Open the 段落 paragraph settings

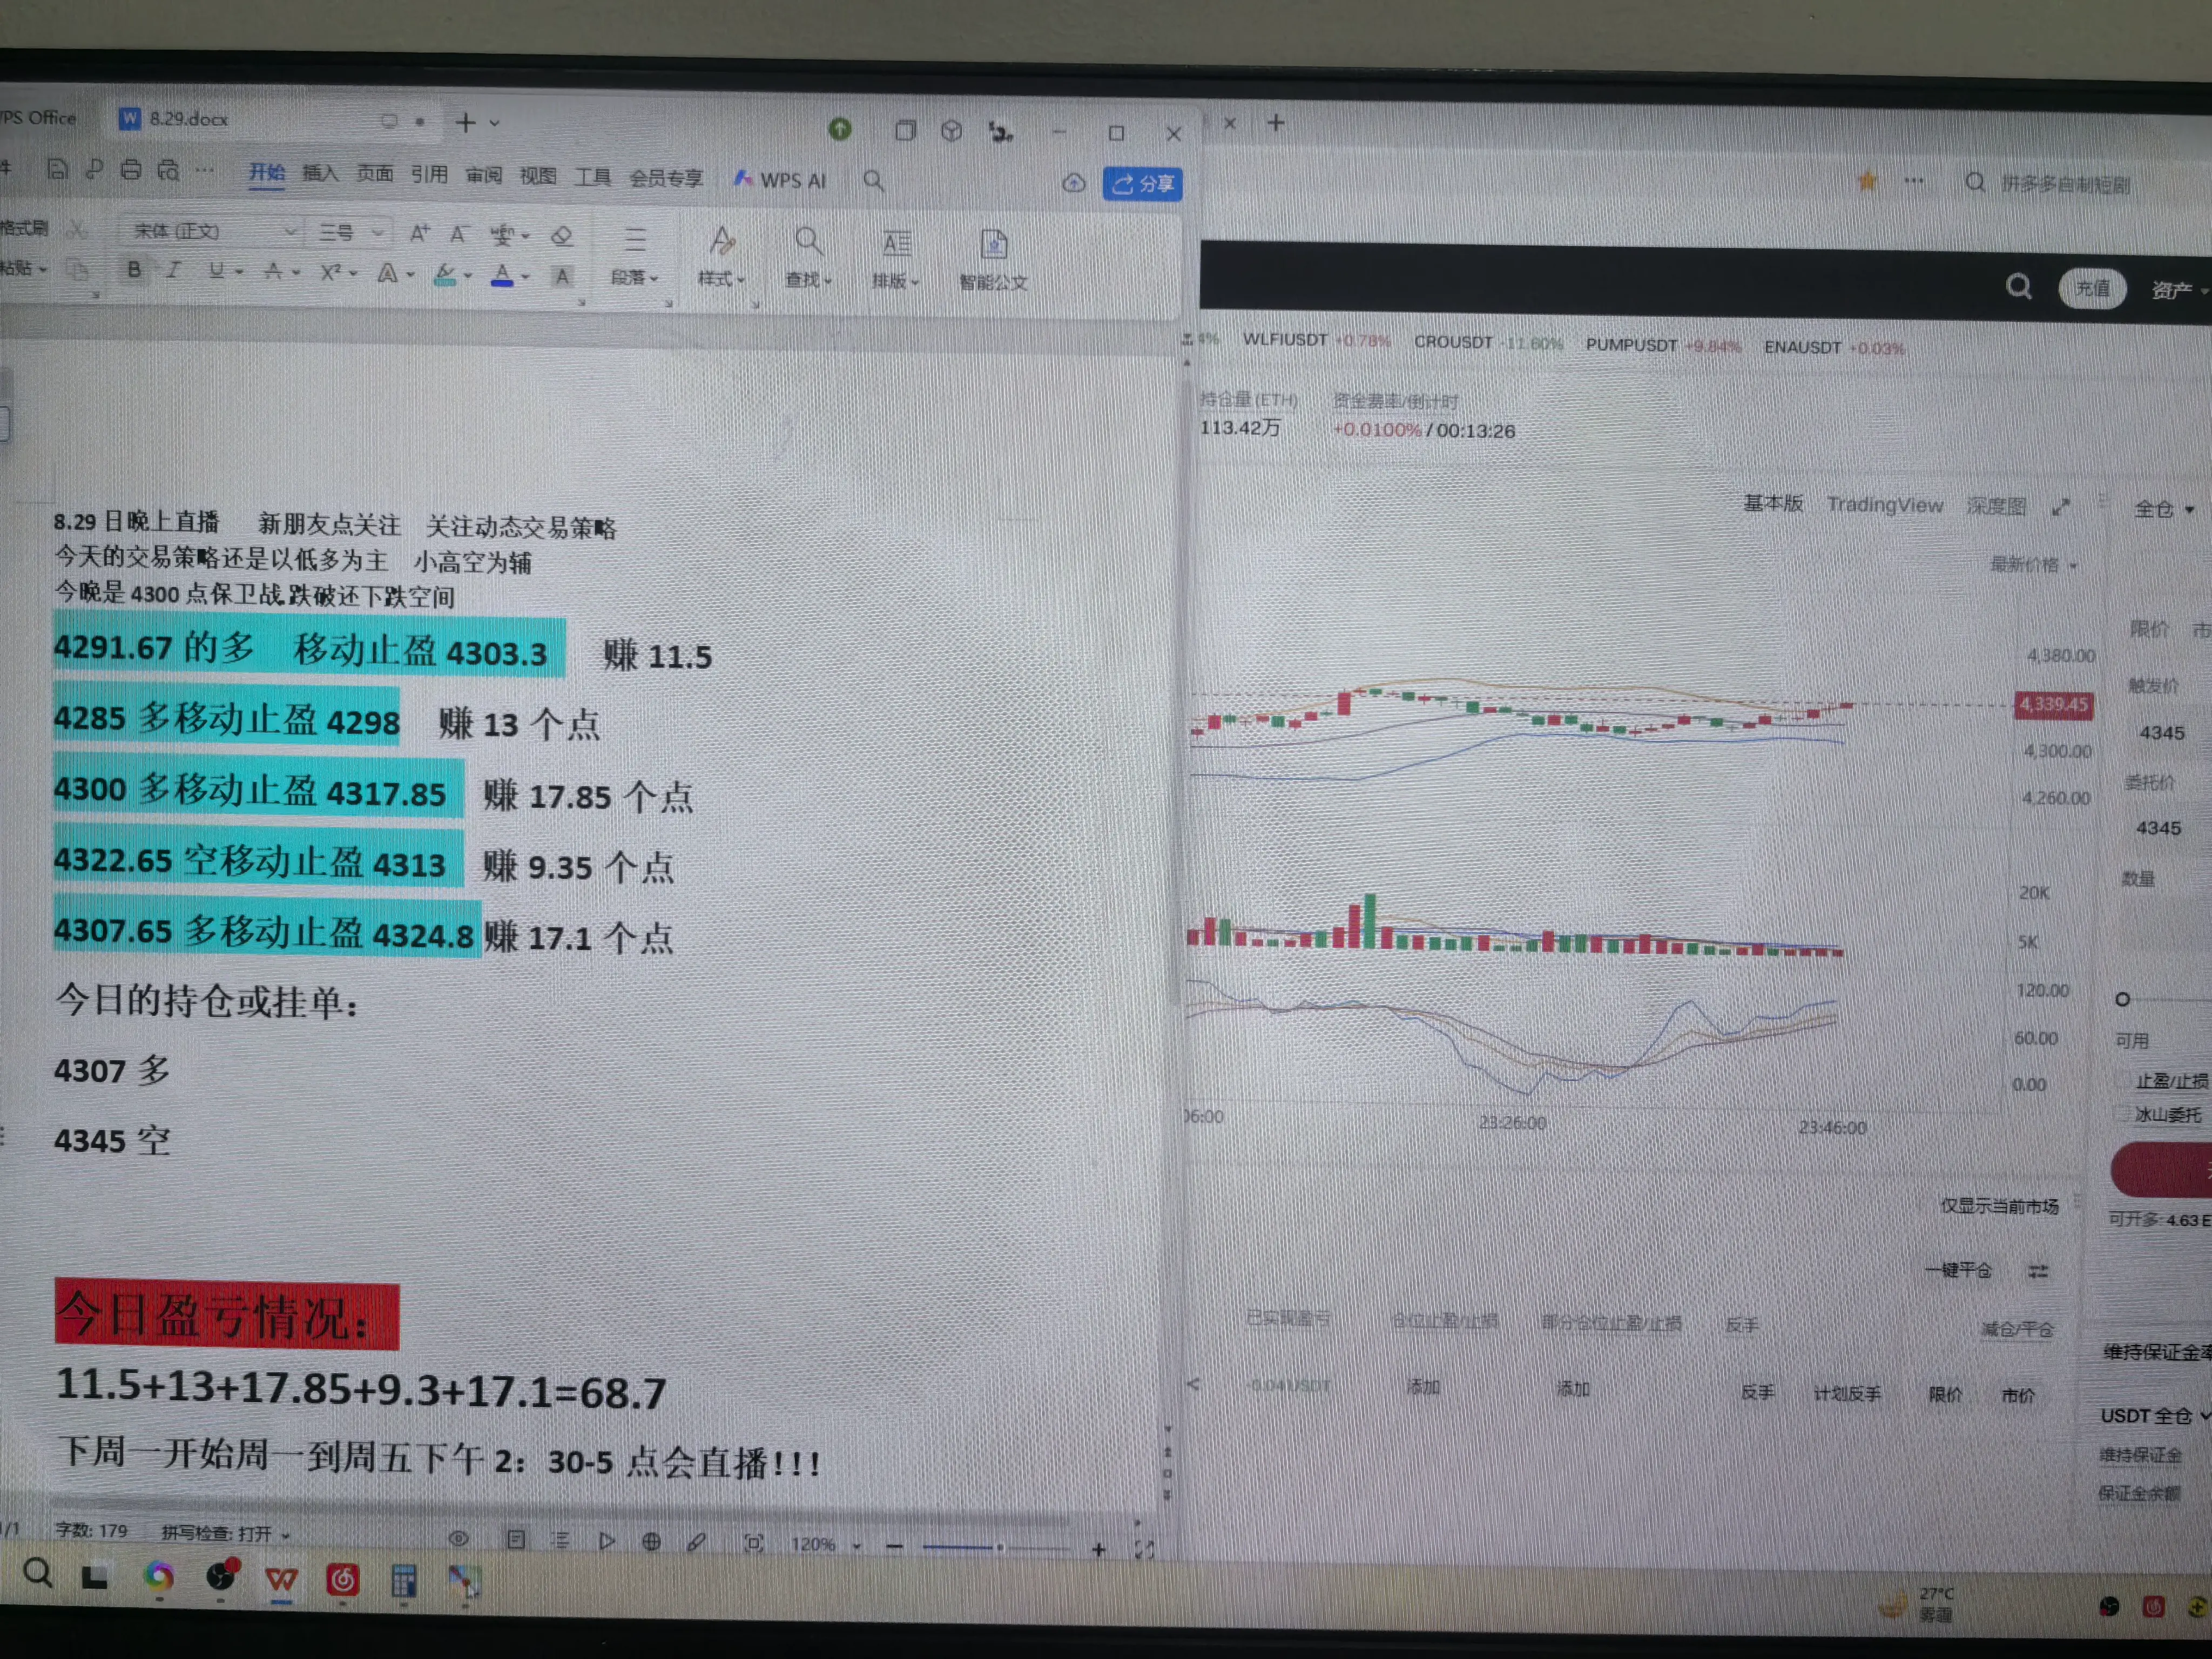634,256
